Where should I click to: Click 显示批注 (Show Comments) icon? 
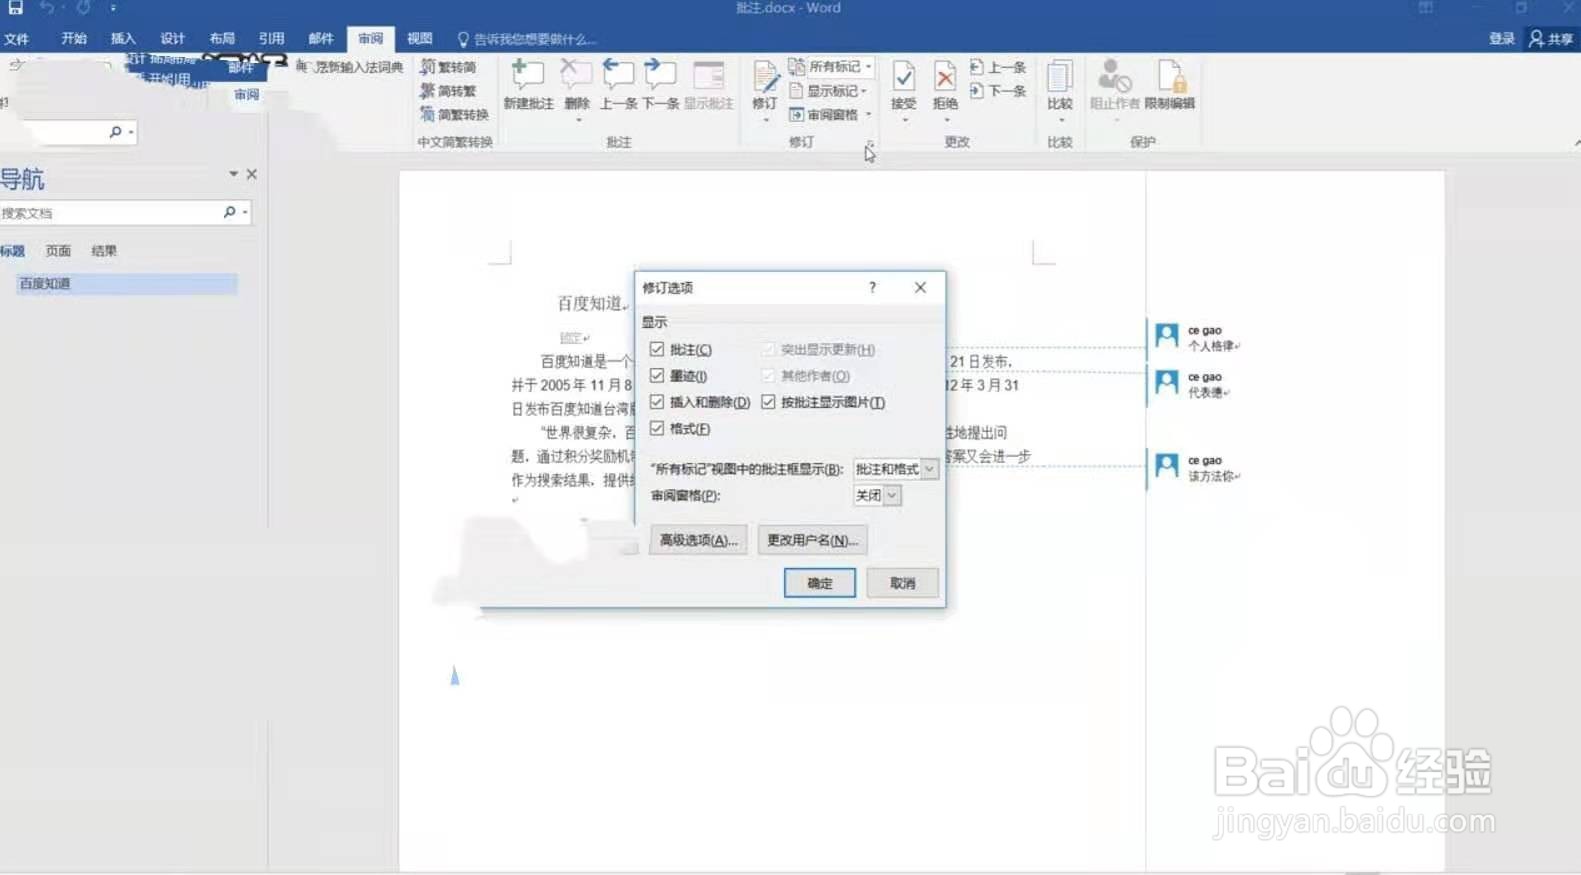click(708, 75)
